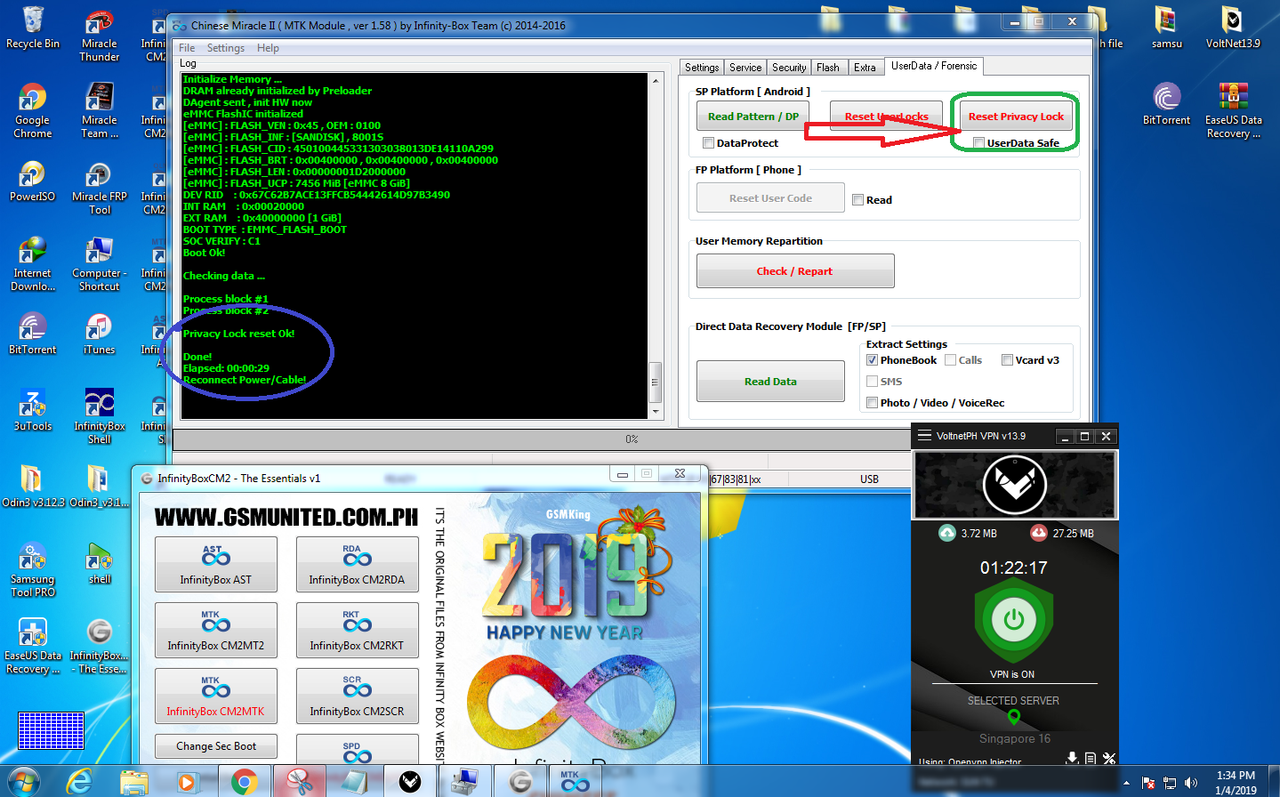Open the samsu folder on the desktop
Screen dimensions: 1280x797
pos(1166,28)
